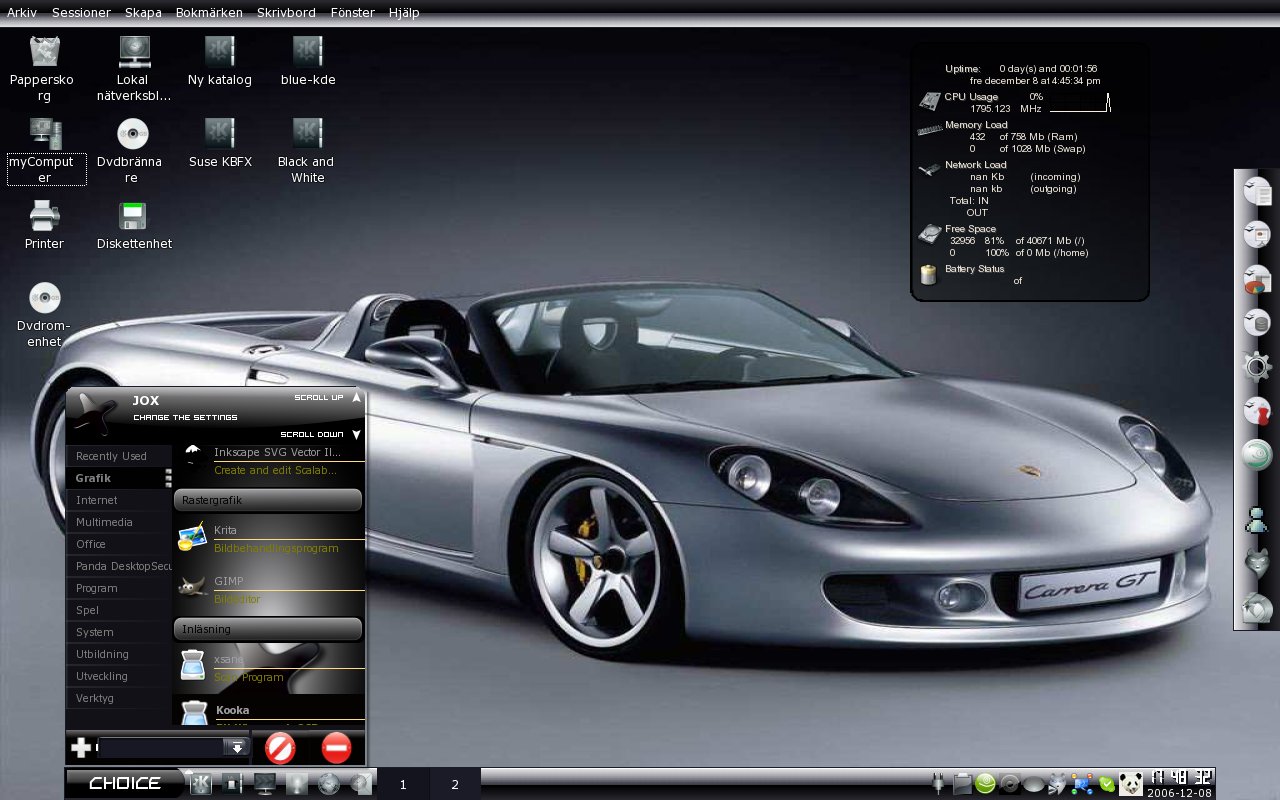
Task: Launch Kooka from the menu
Action: [x=270, y=710]
